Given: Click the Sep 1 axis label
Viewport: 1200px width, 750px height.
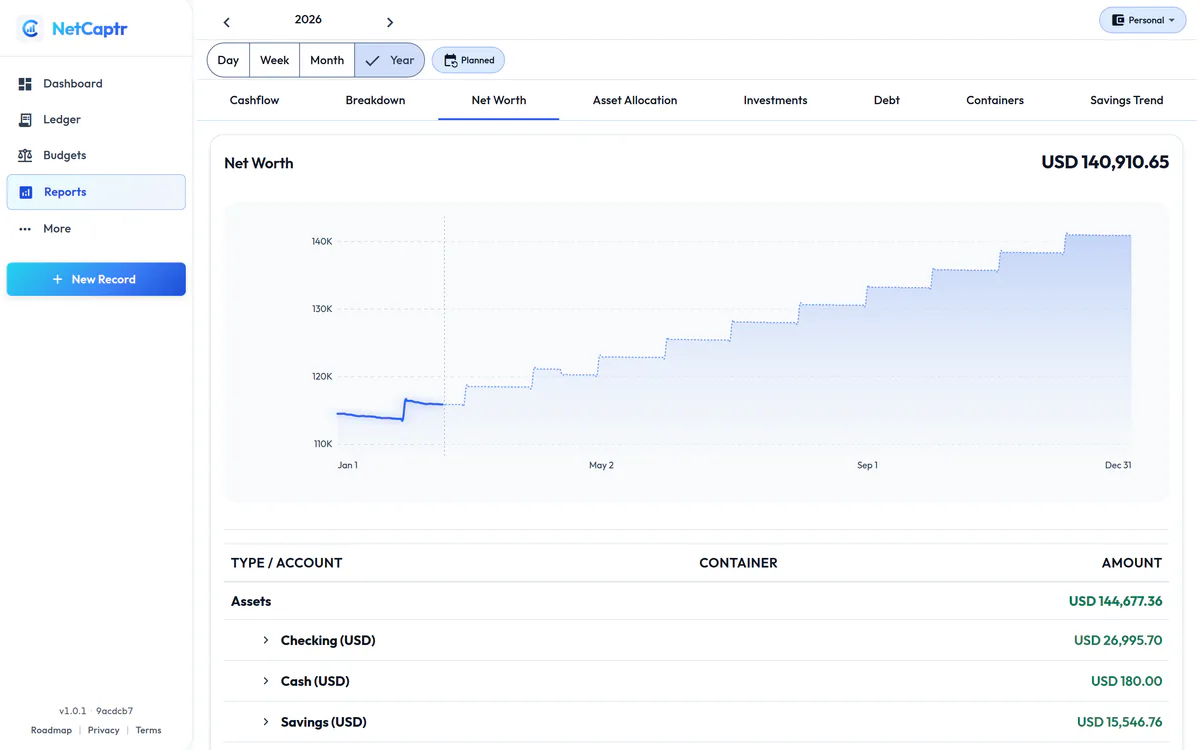Looking at the screenshot, I should tap(867, 465).
